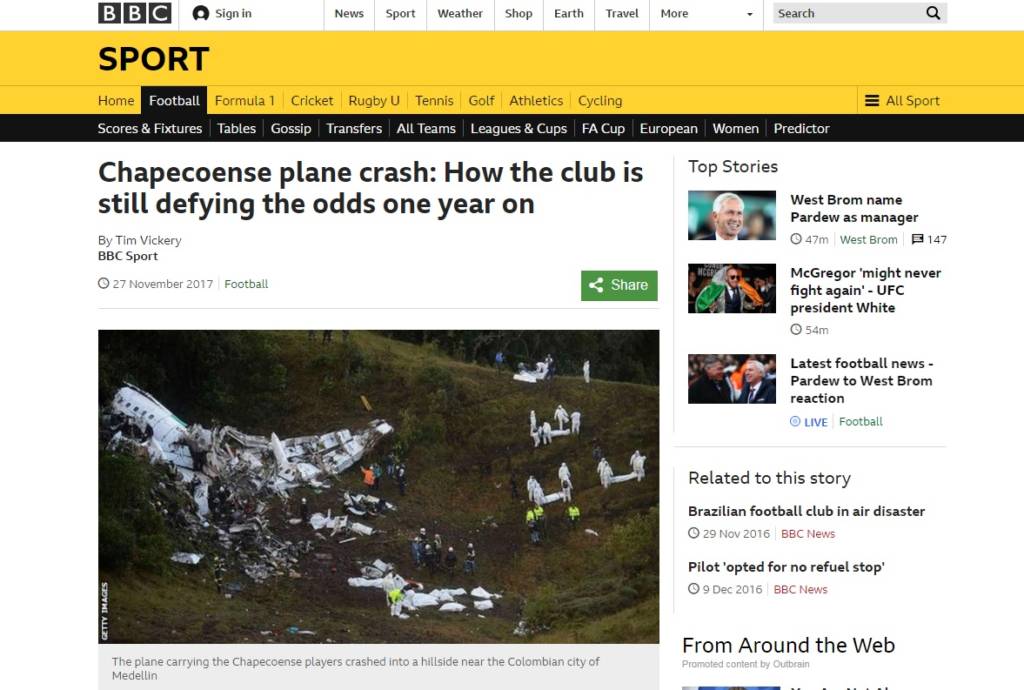Open West Brom name Pardew story
1024x690 pixels.
click(x=854, y=208)
